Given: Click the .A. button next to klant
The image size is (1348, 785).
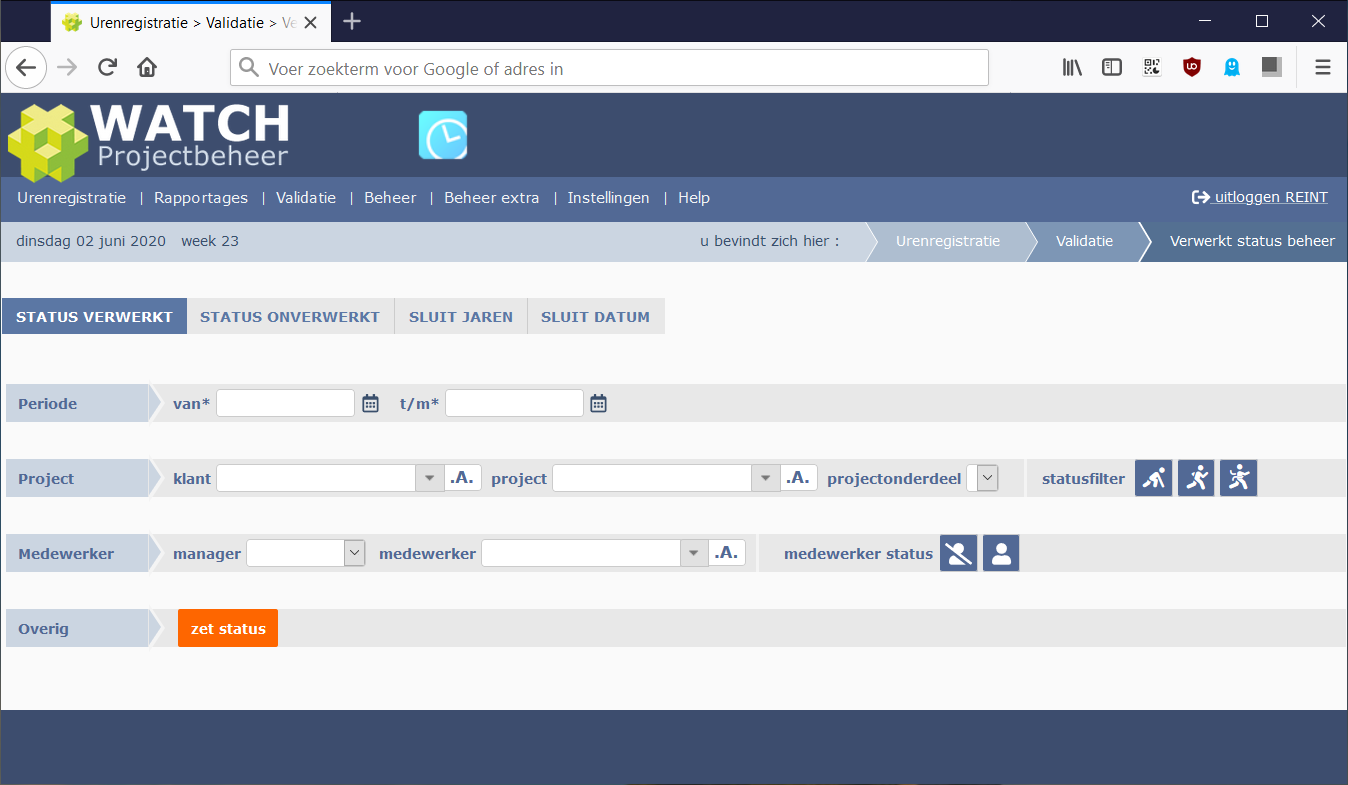Looking at the screenshot, I should coord(463,478).
